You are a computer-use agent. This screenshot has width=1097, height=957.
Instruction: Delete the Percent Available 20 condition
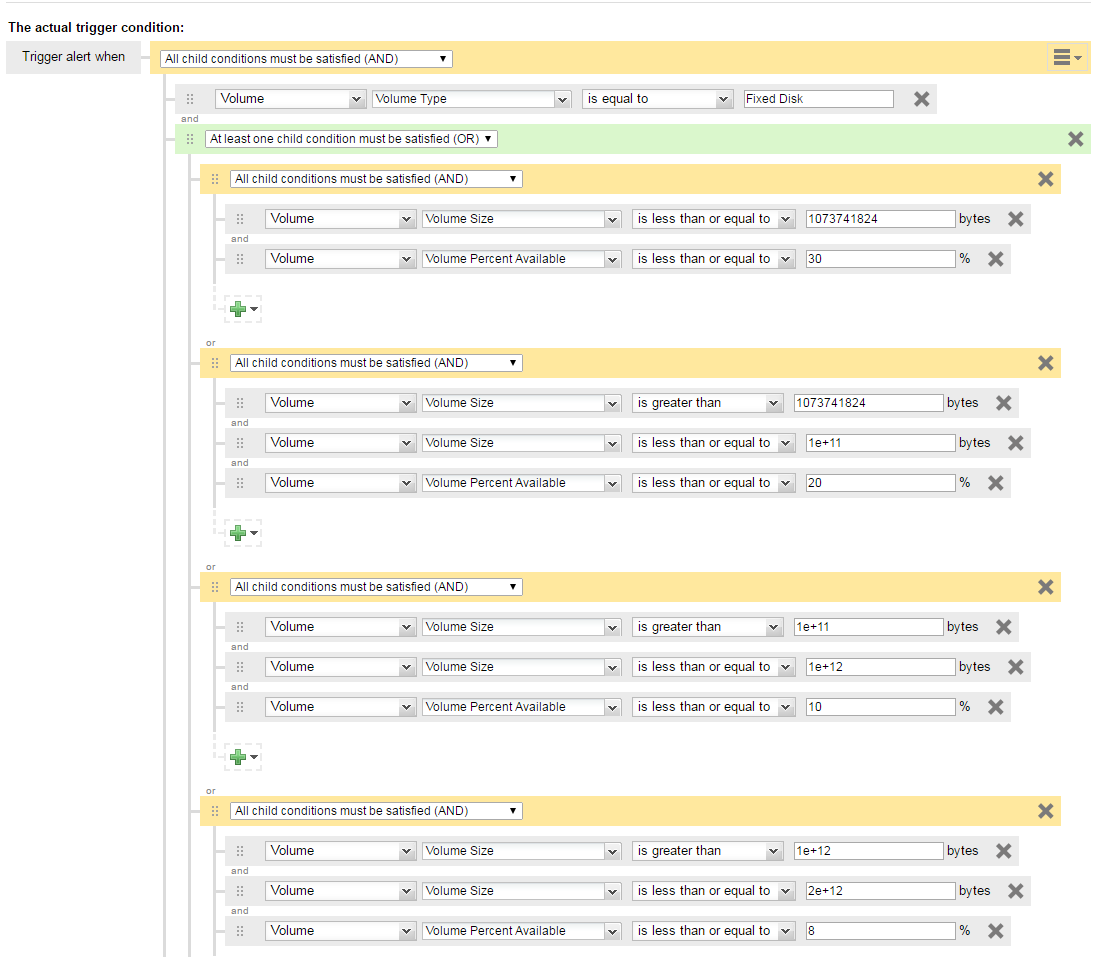(x=995, y=483)
